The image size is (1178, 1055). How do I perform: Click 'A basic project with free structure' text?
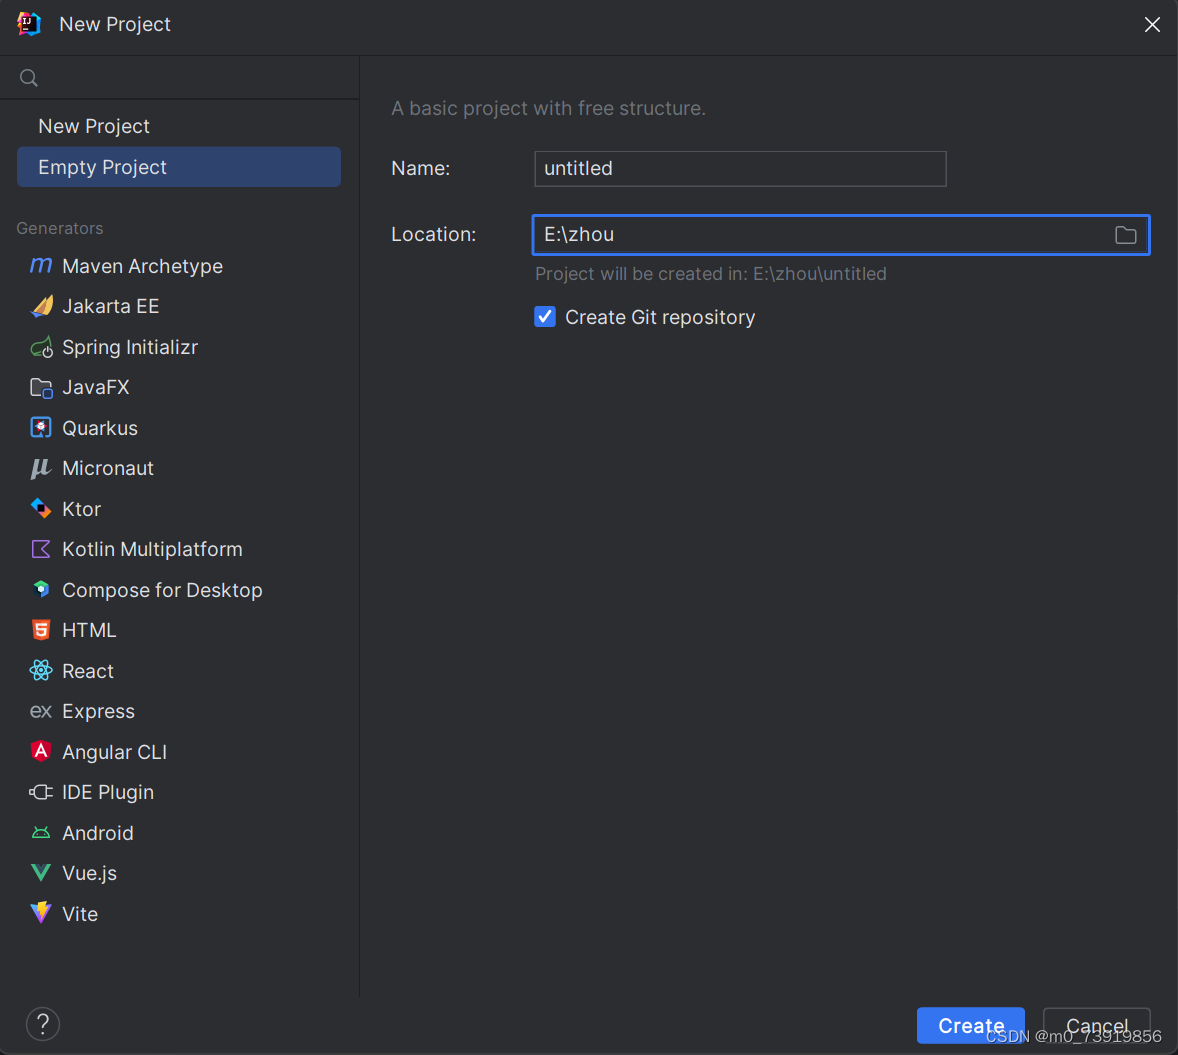pos(548,108)
